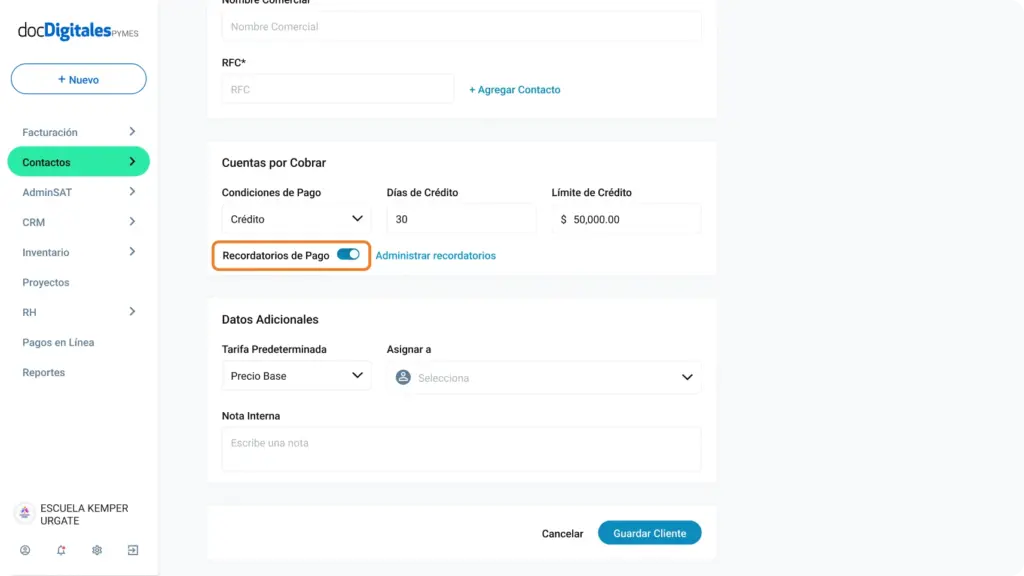Open the Tarifa Predeterminada dropdown
The height and width of the screenshot is (576, 1024).
point(296,376)
